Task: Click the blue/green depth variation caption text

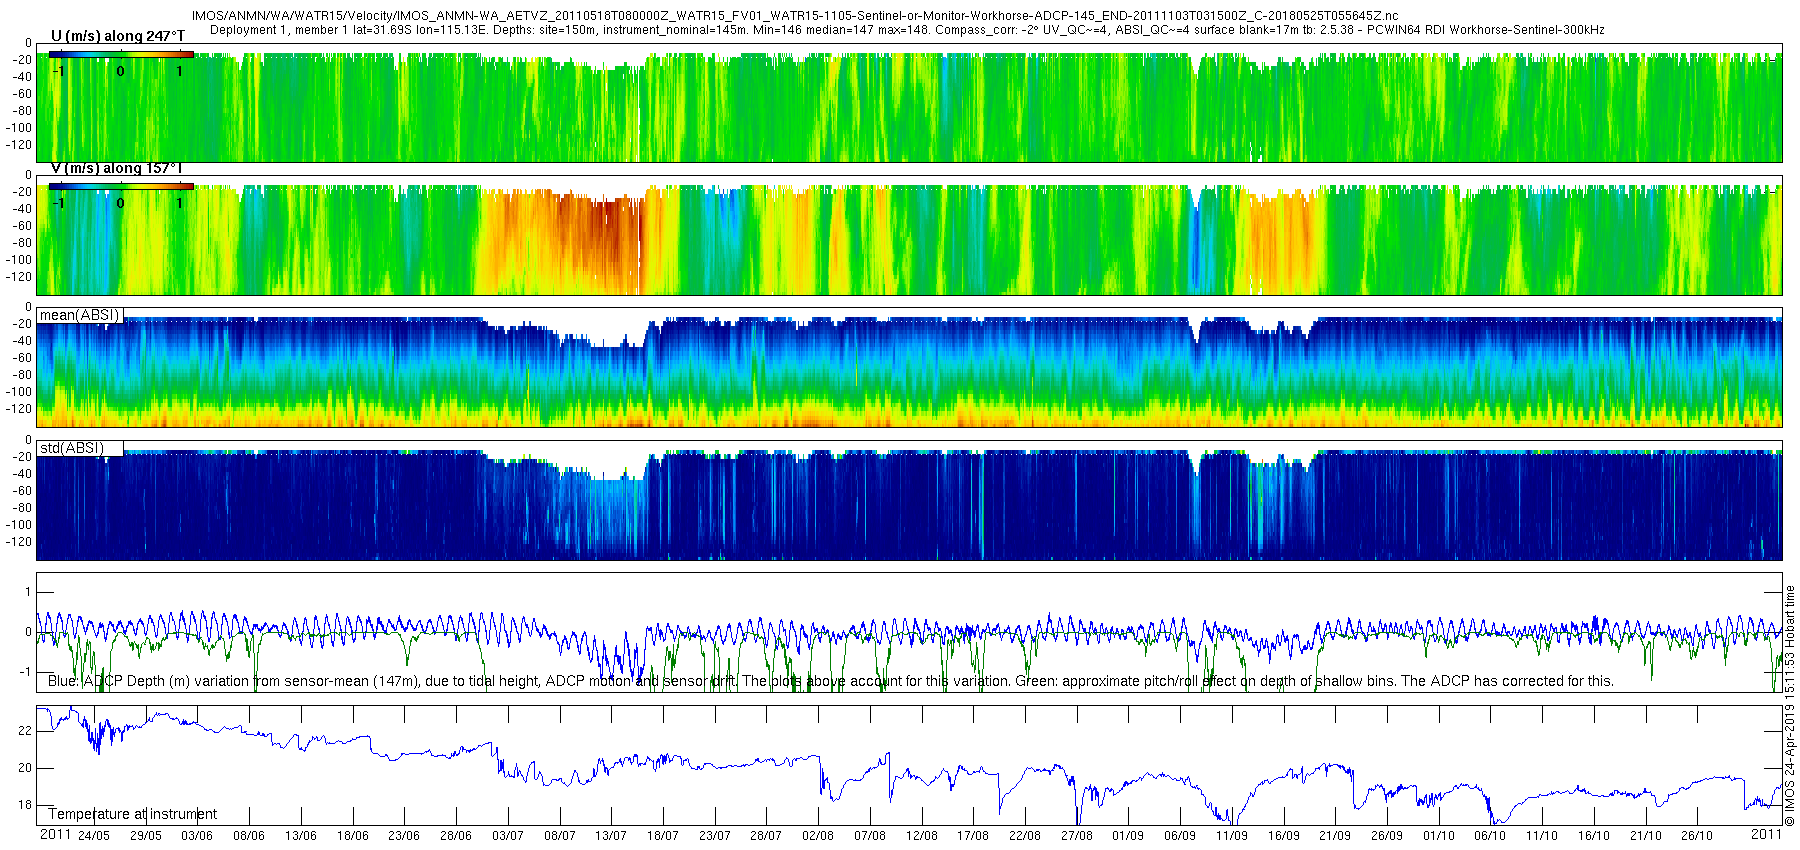Action: point(831,681)
